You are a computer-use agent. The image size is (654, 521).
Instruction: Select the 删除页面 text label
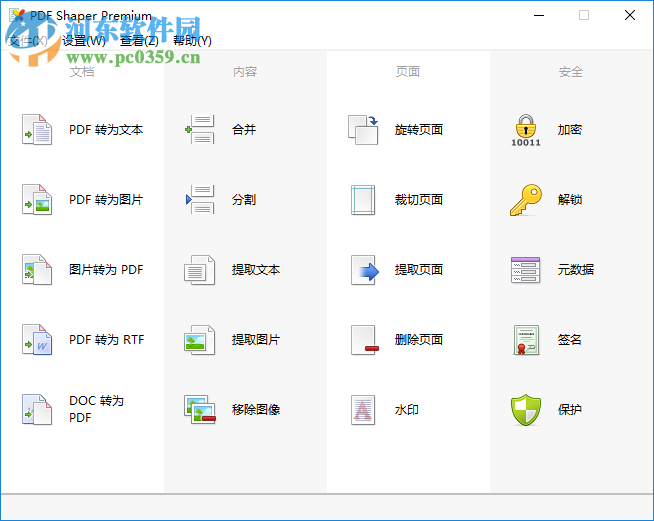[x=419, y=340]
